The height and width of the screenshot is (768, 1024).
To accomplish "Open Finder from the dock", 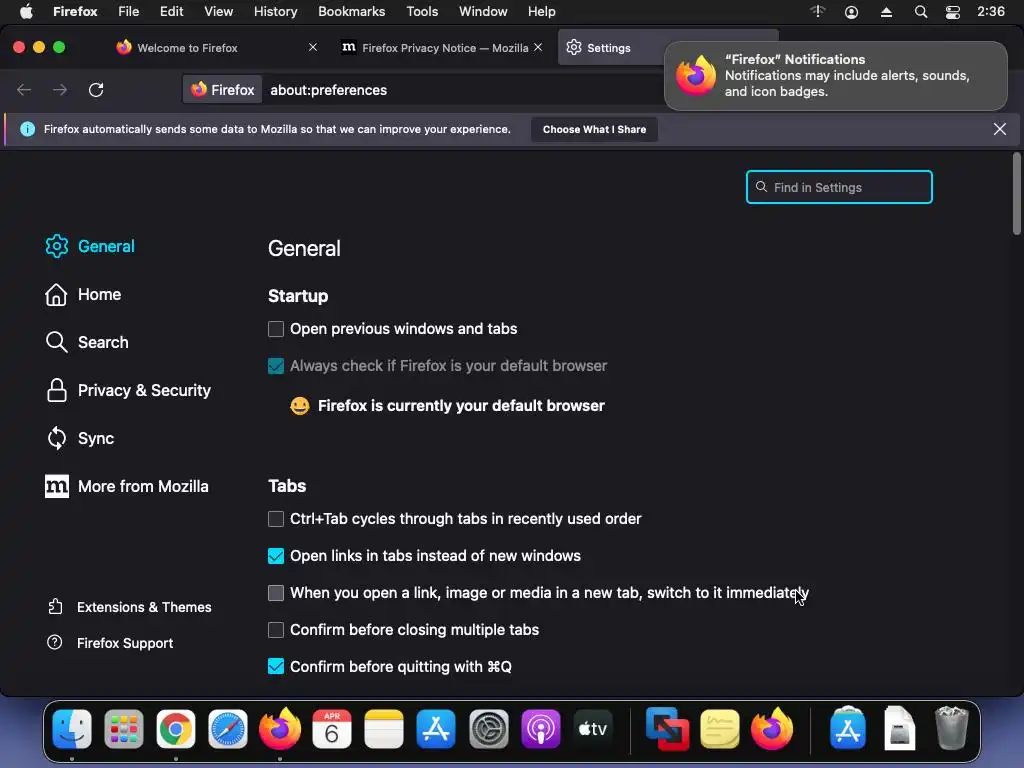I will pyautogui.click(x=72, y=729).
